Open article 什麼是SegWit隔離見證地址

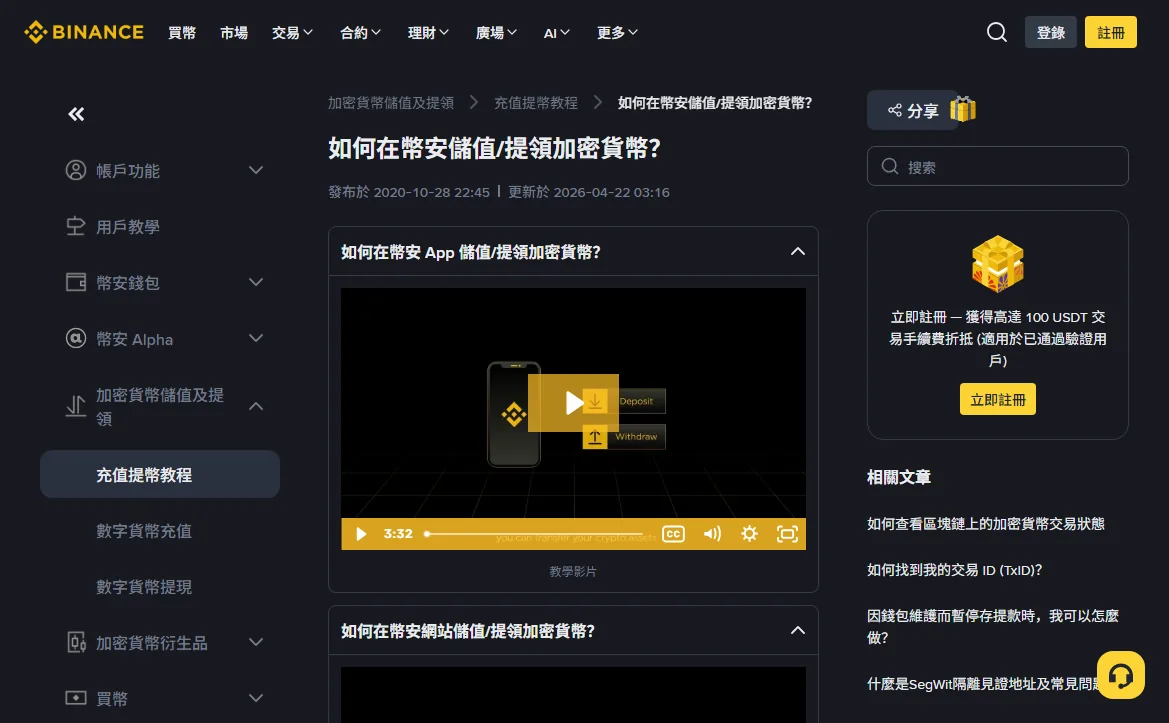click(x=984, y=683)
